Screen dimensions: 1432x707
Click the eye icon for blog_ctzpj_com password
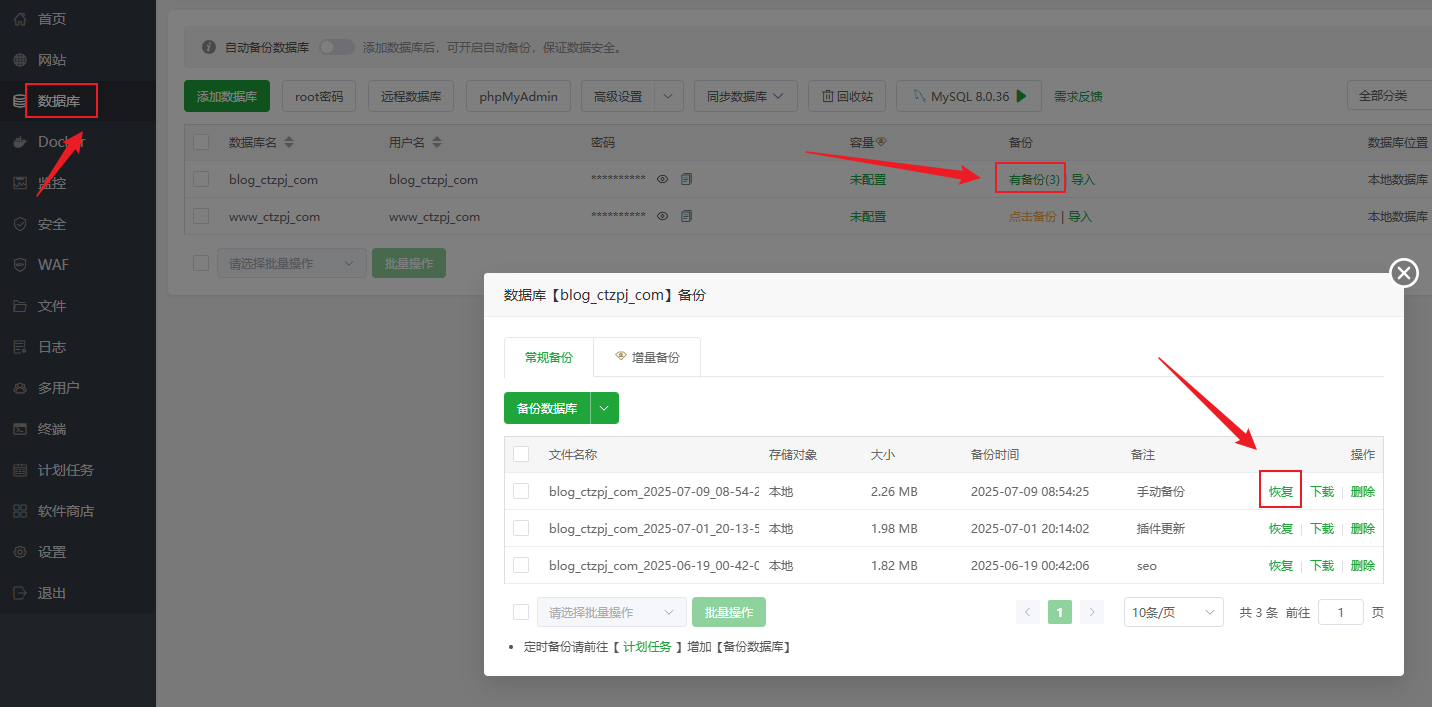pos(662,179)
